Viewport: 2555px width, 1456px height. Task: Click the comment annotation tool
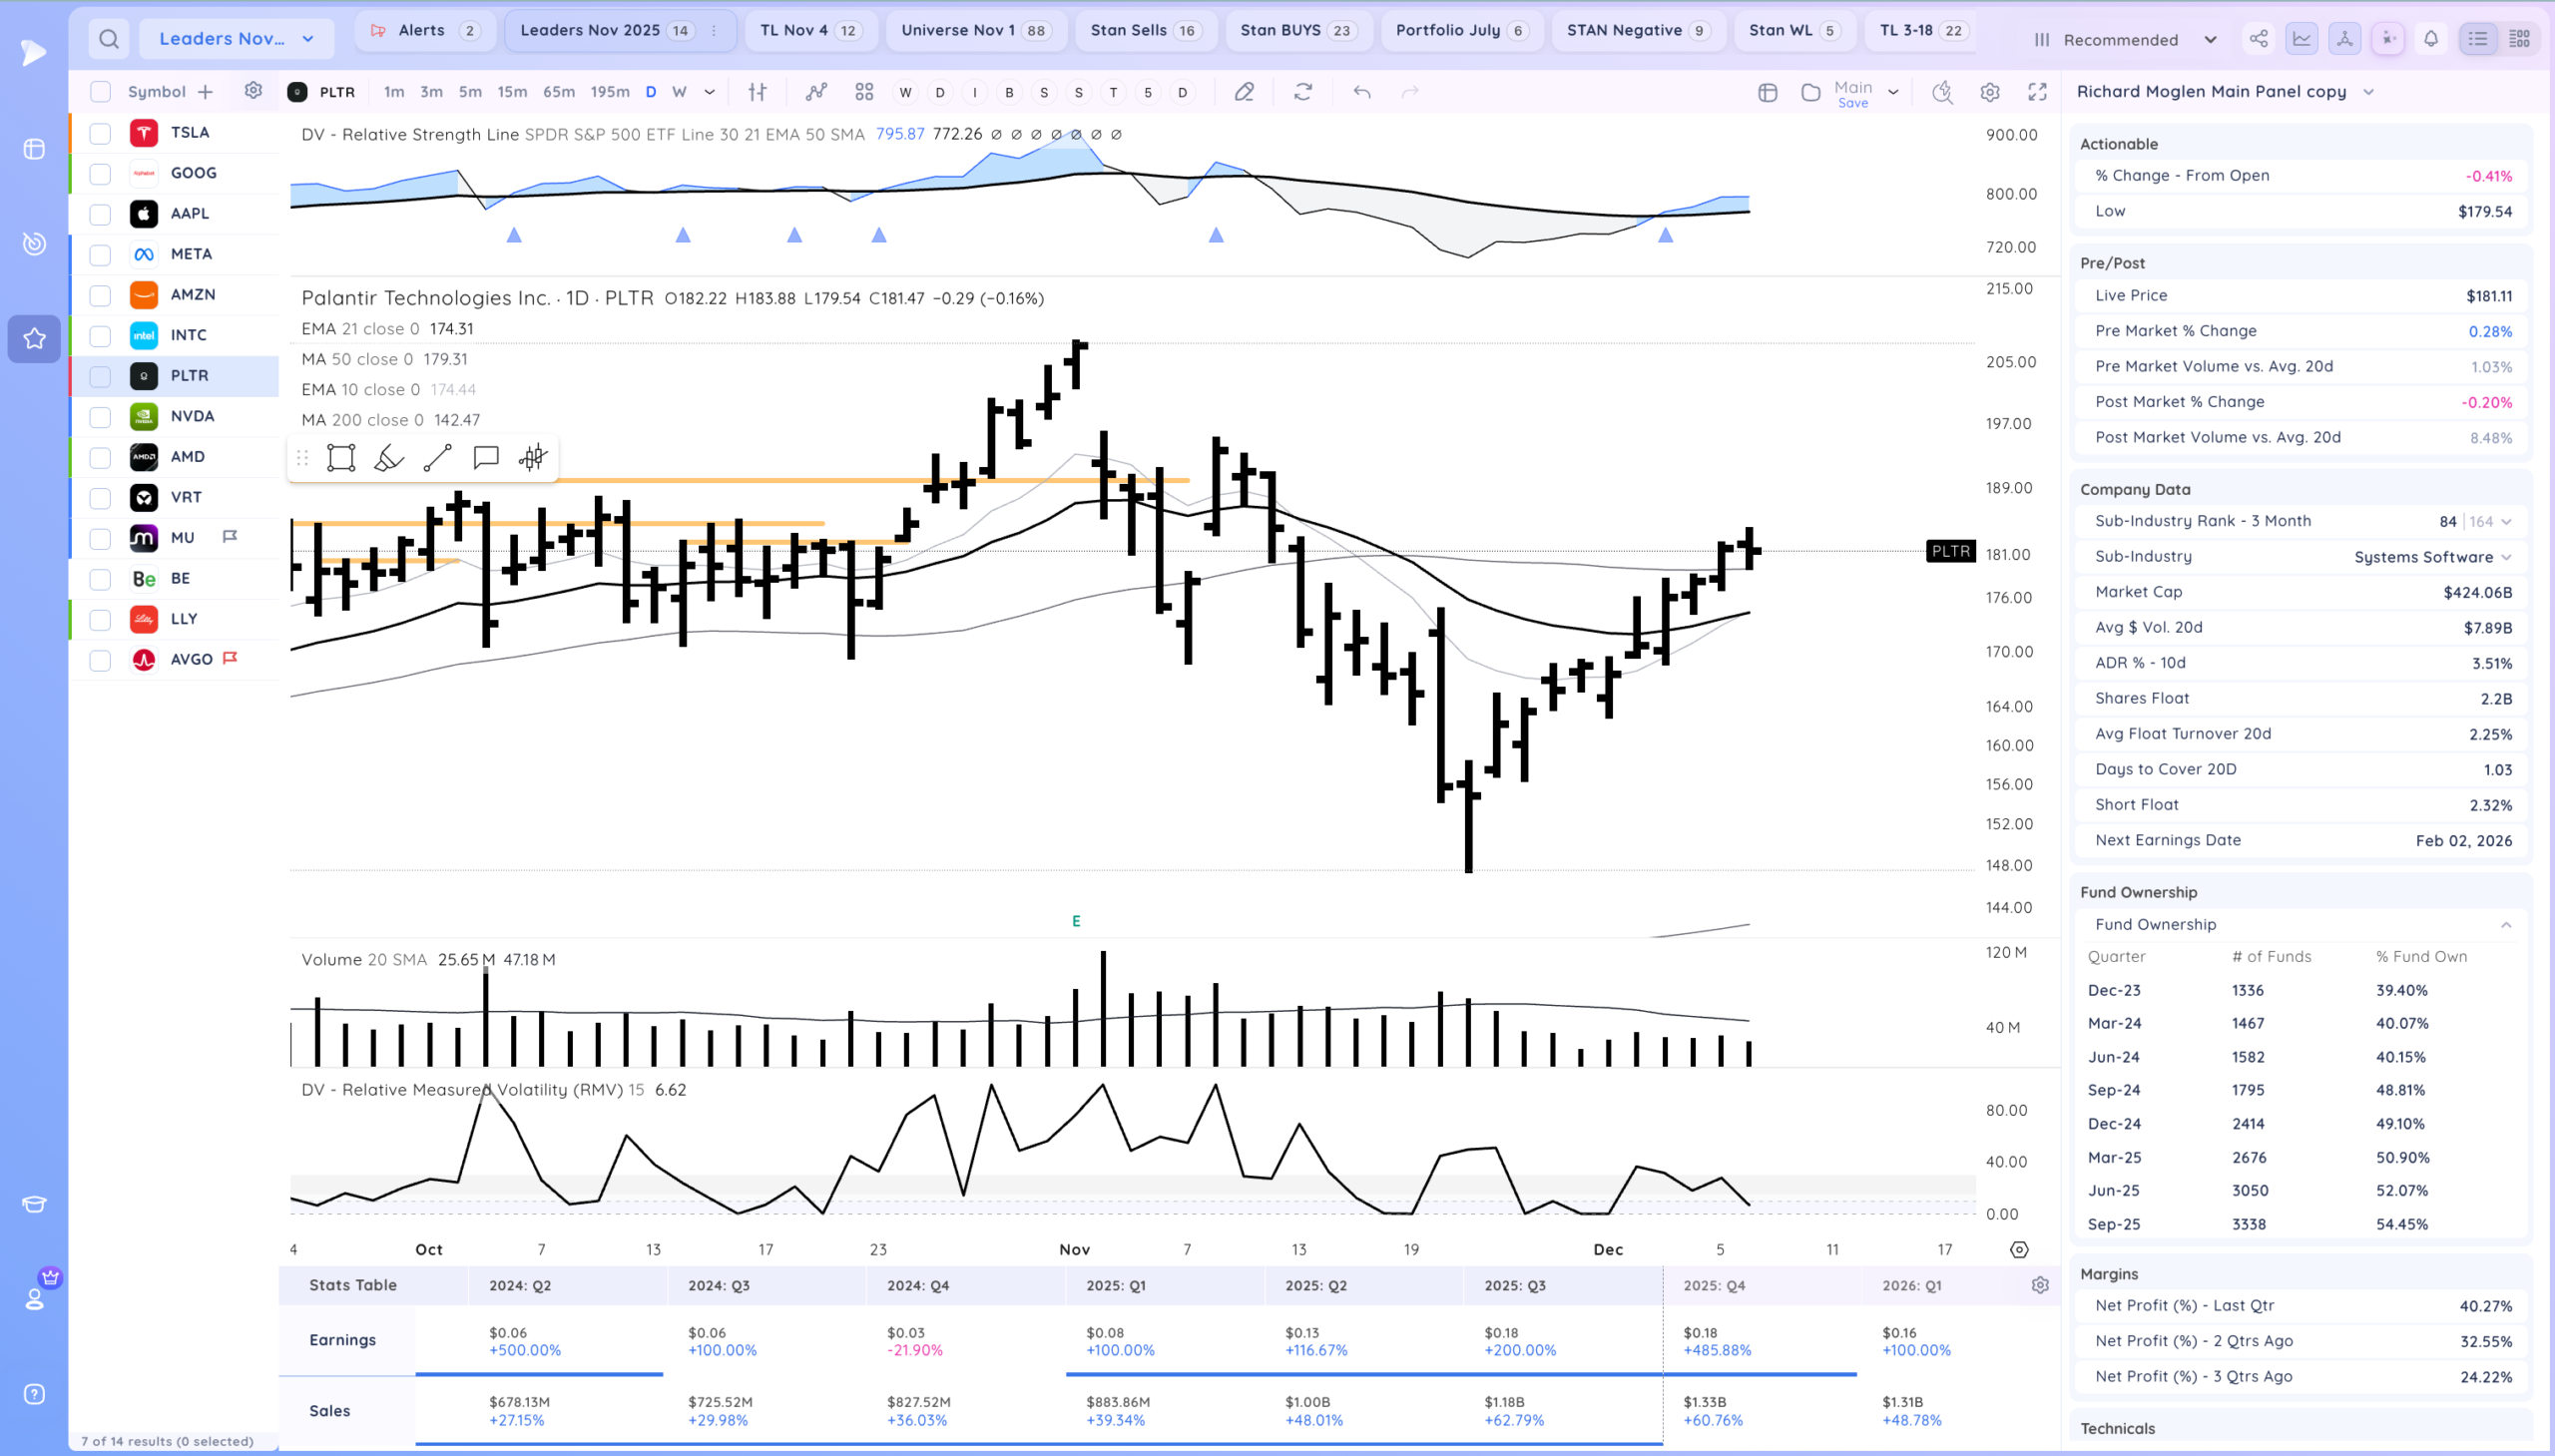(x=486, y=458)
